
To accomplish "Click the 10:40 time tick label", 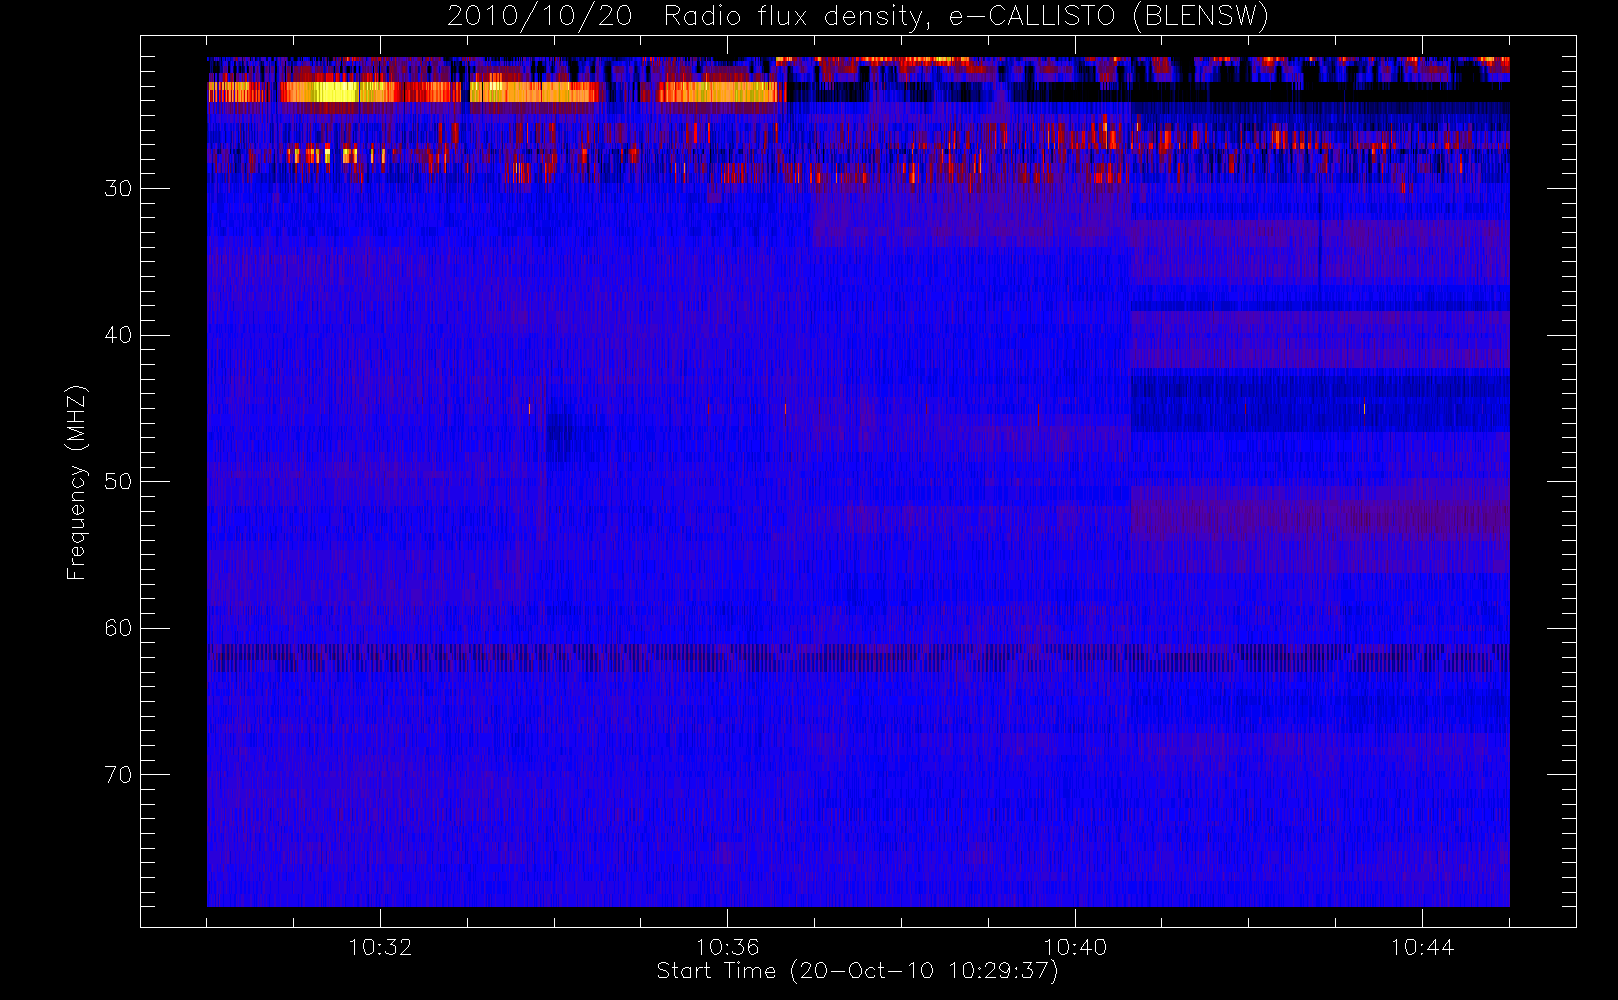I will click(1075, 946).
